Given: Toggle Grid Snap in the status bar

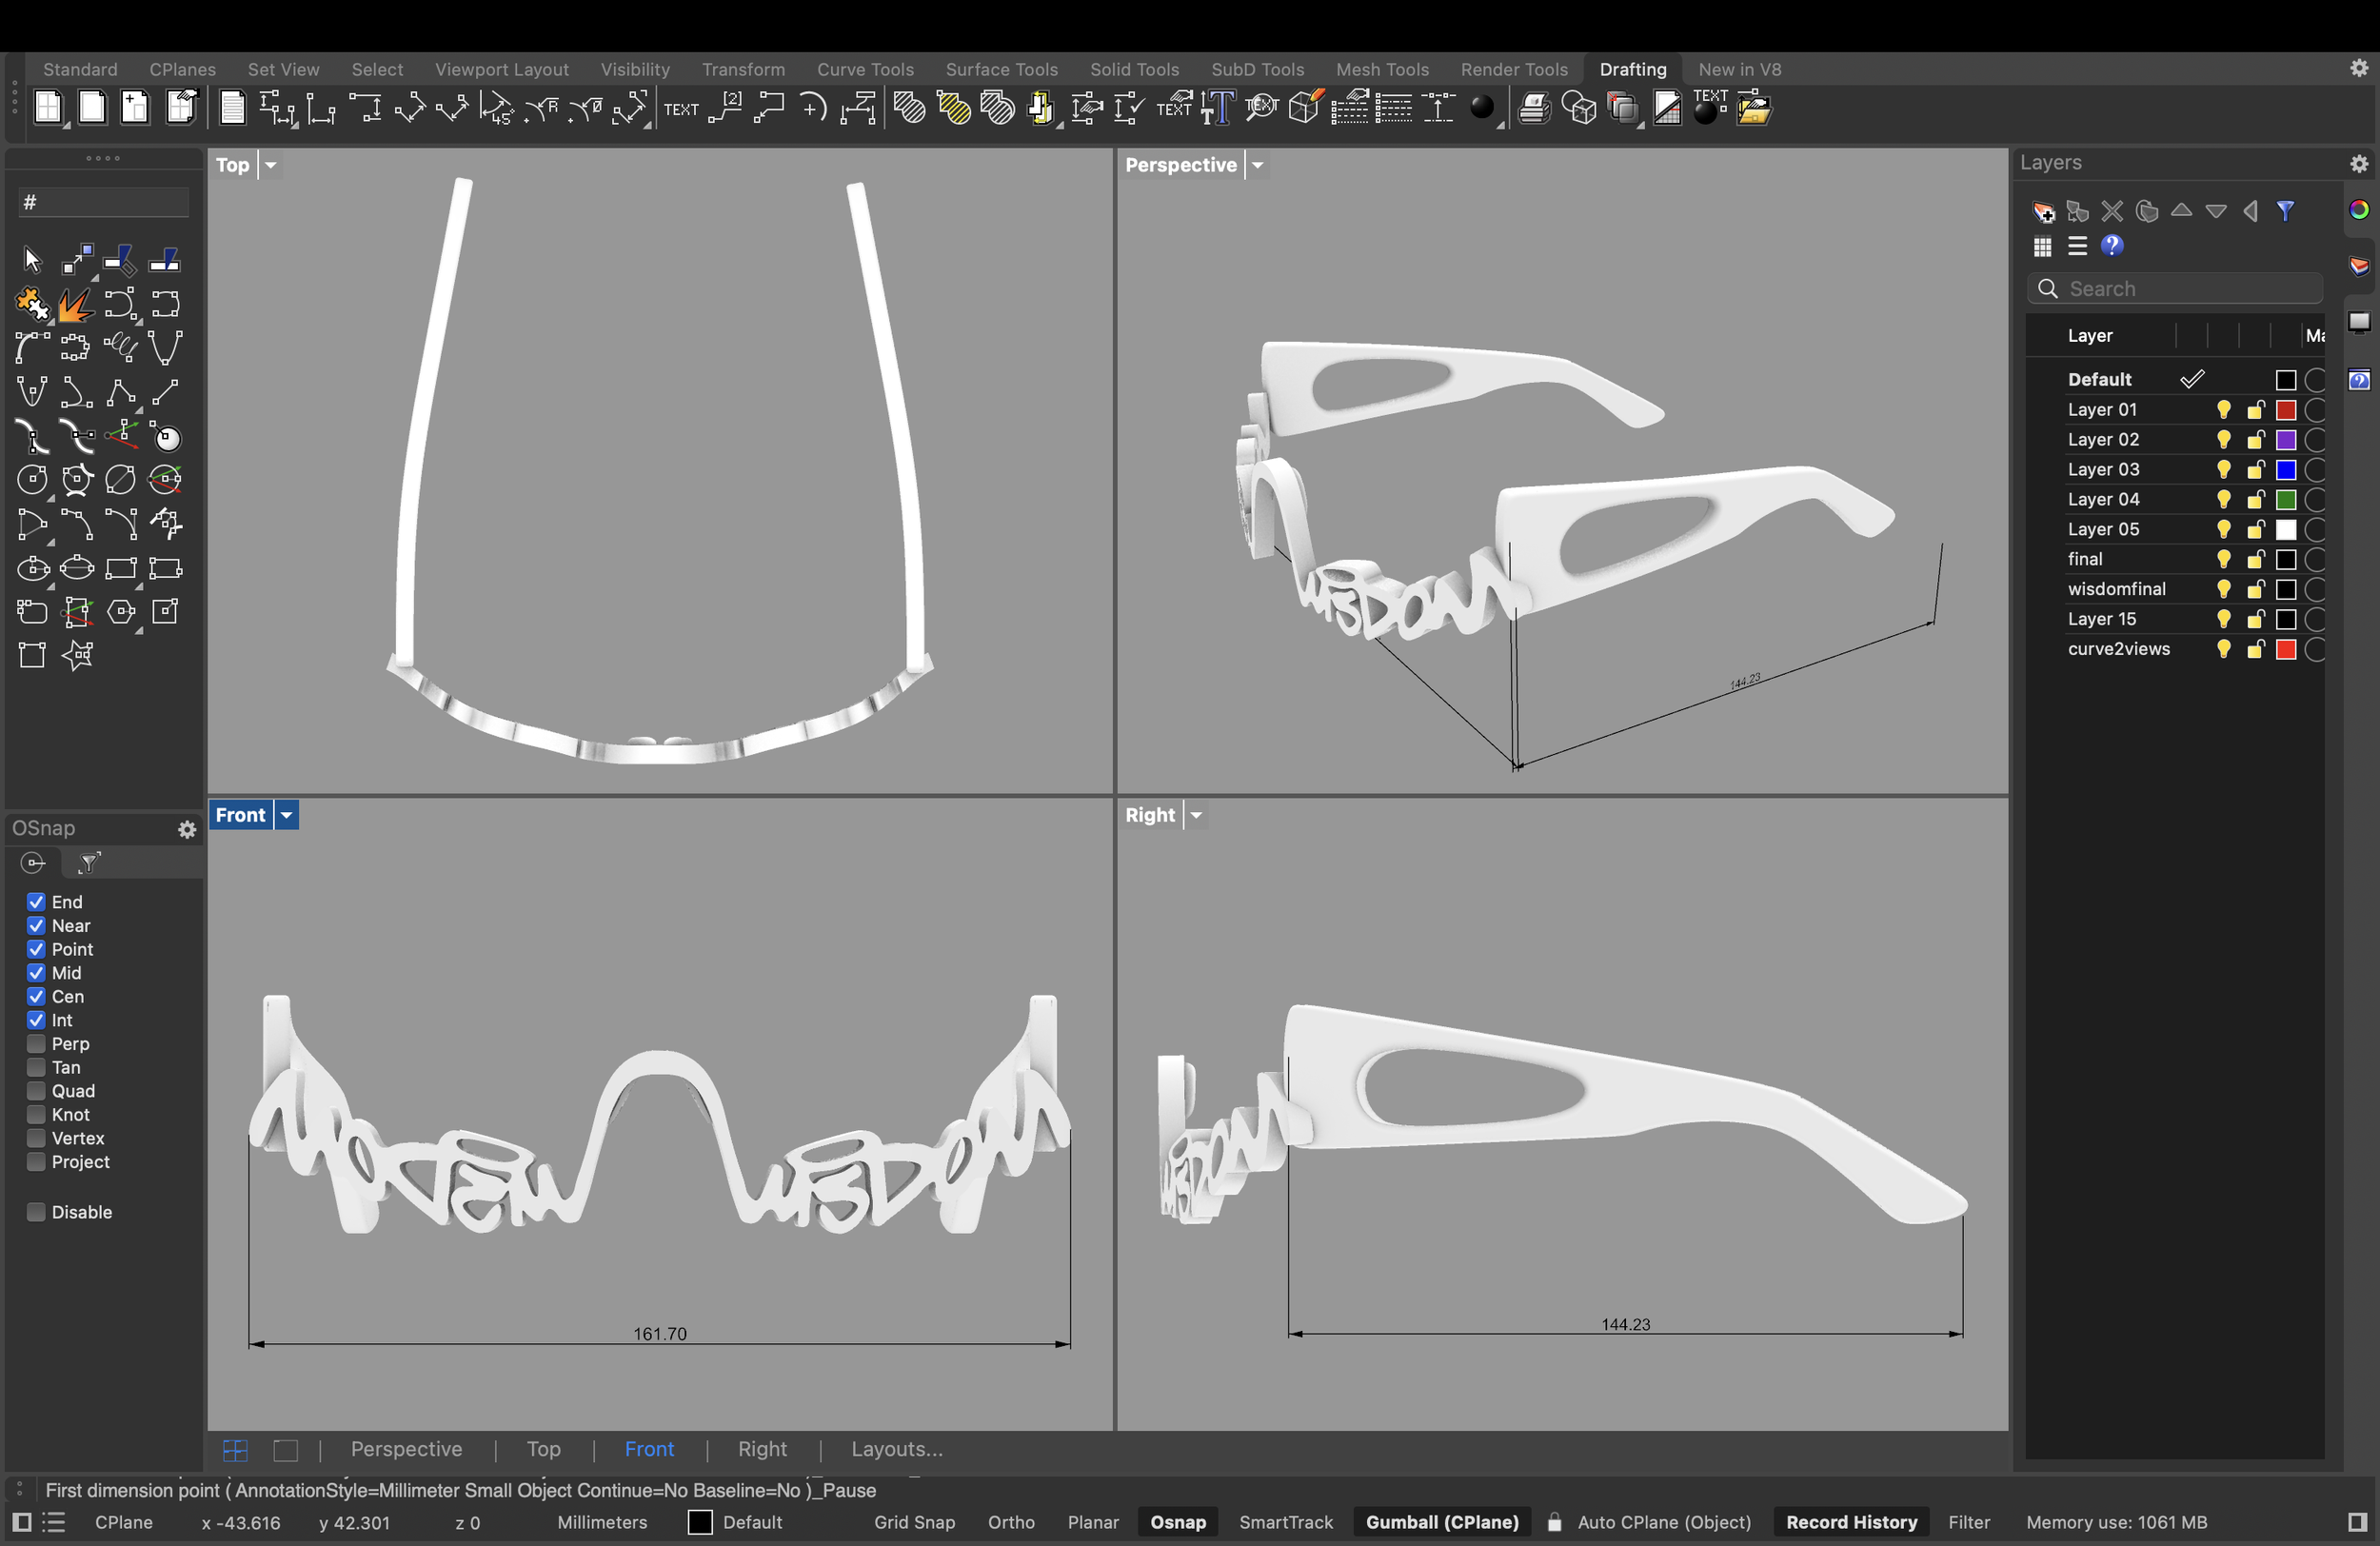Looking at the screenshot, I should [914, 1522].
